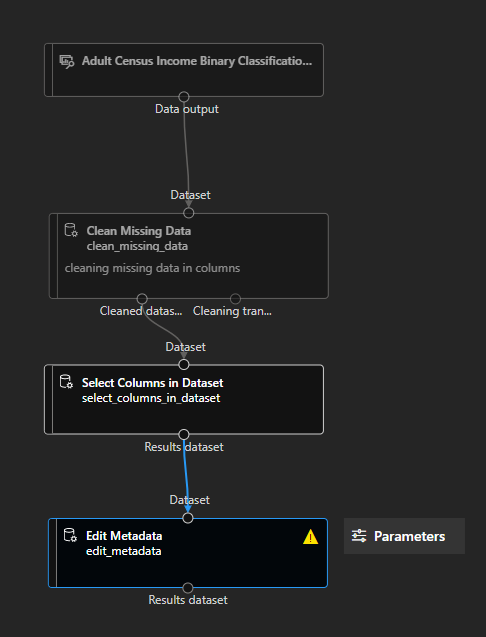The width and height of the screenshot is (486, 637).
Task: Click the Cleaned dataset output port
Action: (x=142, y=299)
